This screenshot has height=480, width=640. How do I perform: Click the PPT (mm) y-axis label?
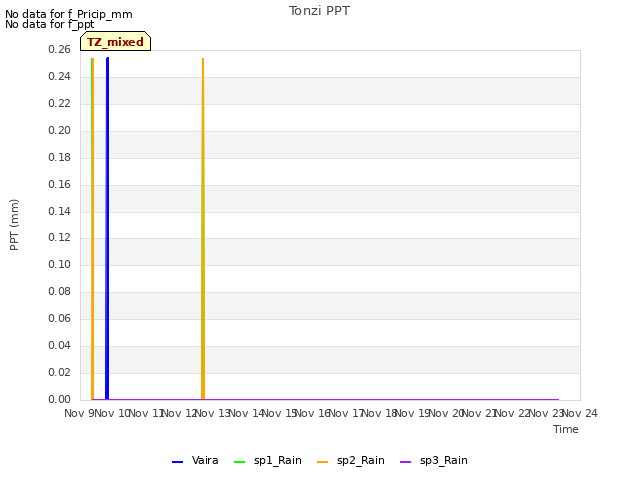14,225
